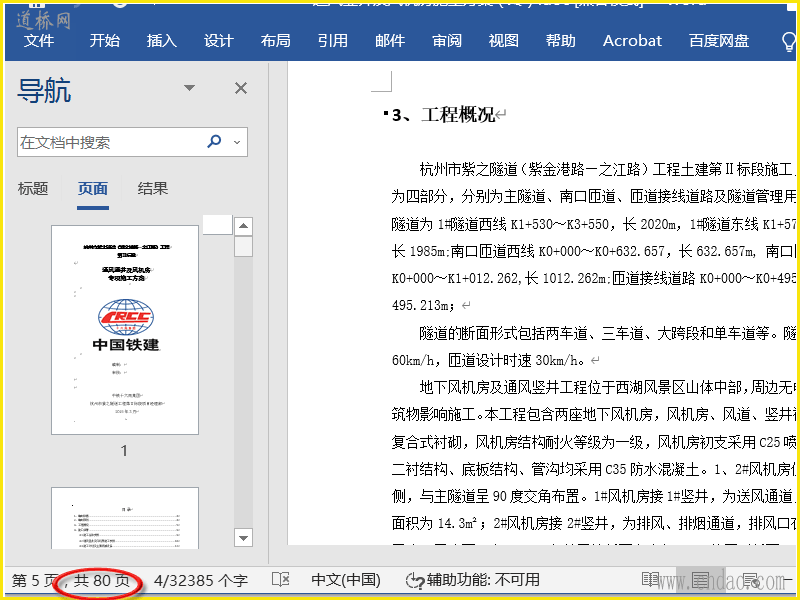Select page 1 cover thumbnail
Screen dimensions: 800x600
[125, 330]
